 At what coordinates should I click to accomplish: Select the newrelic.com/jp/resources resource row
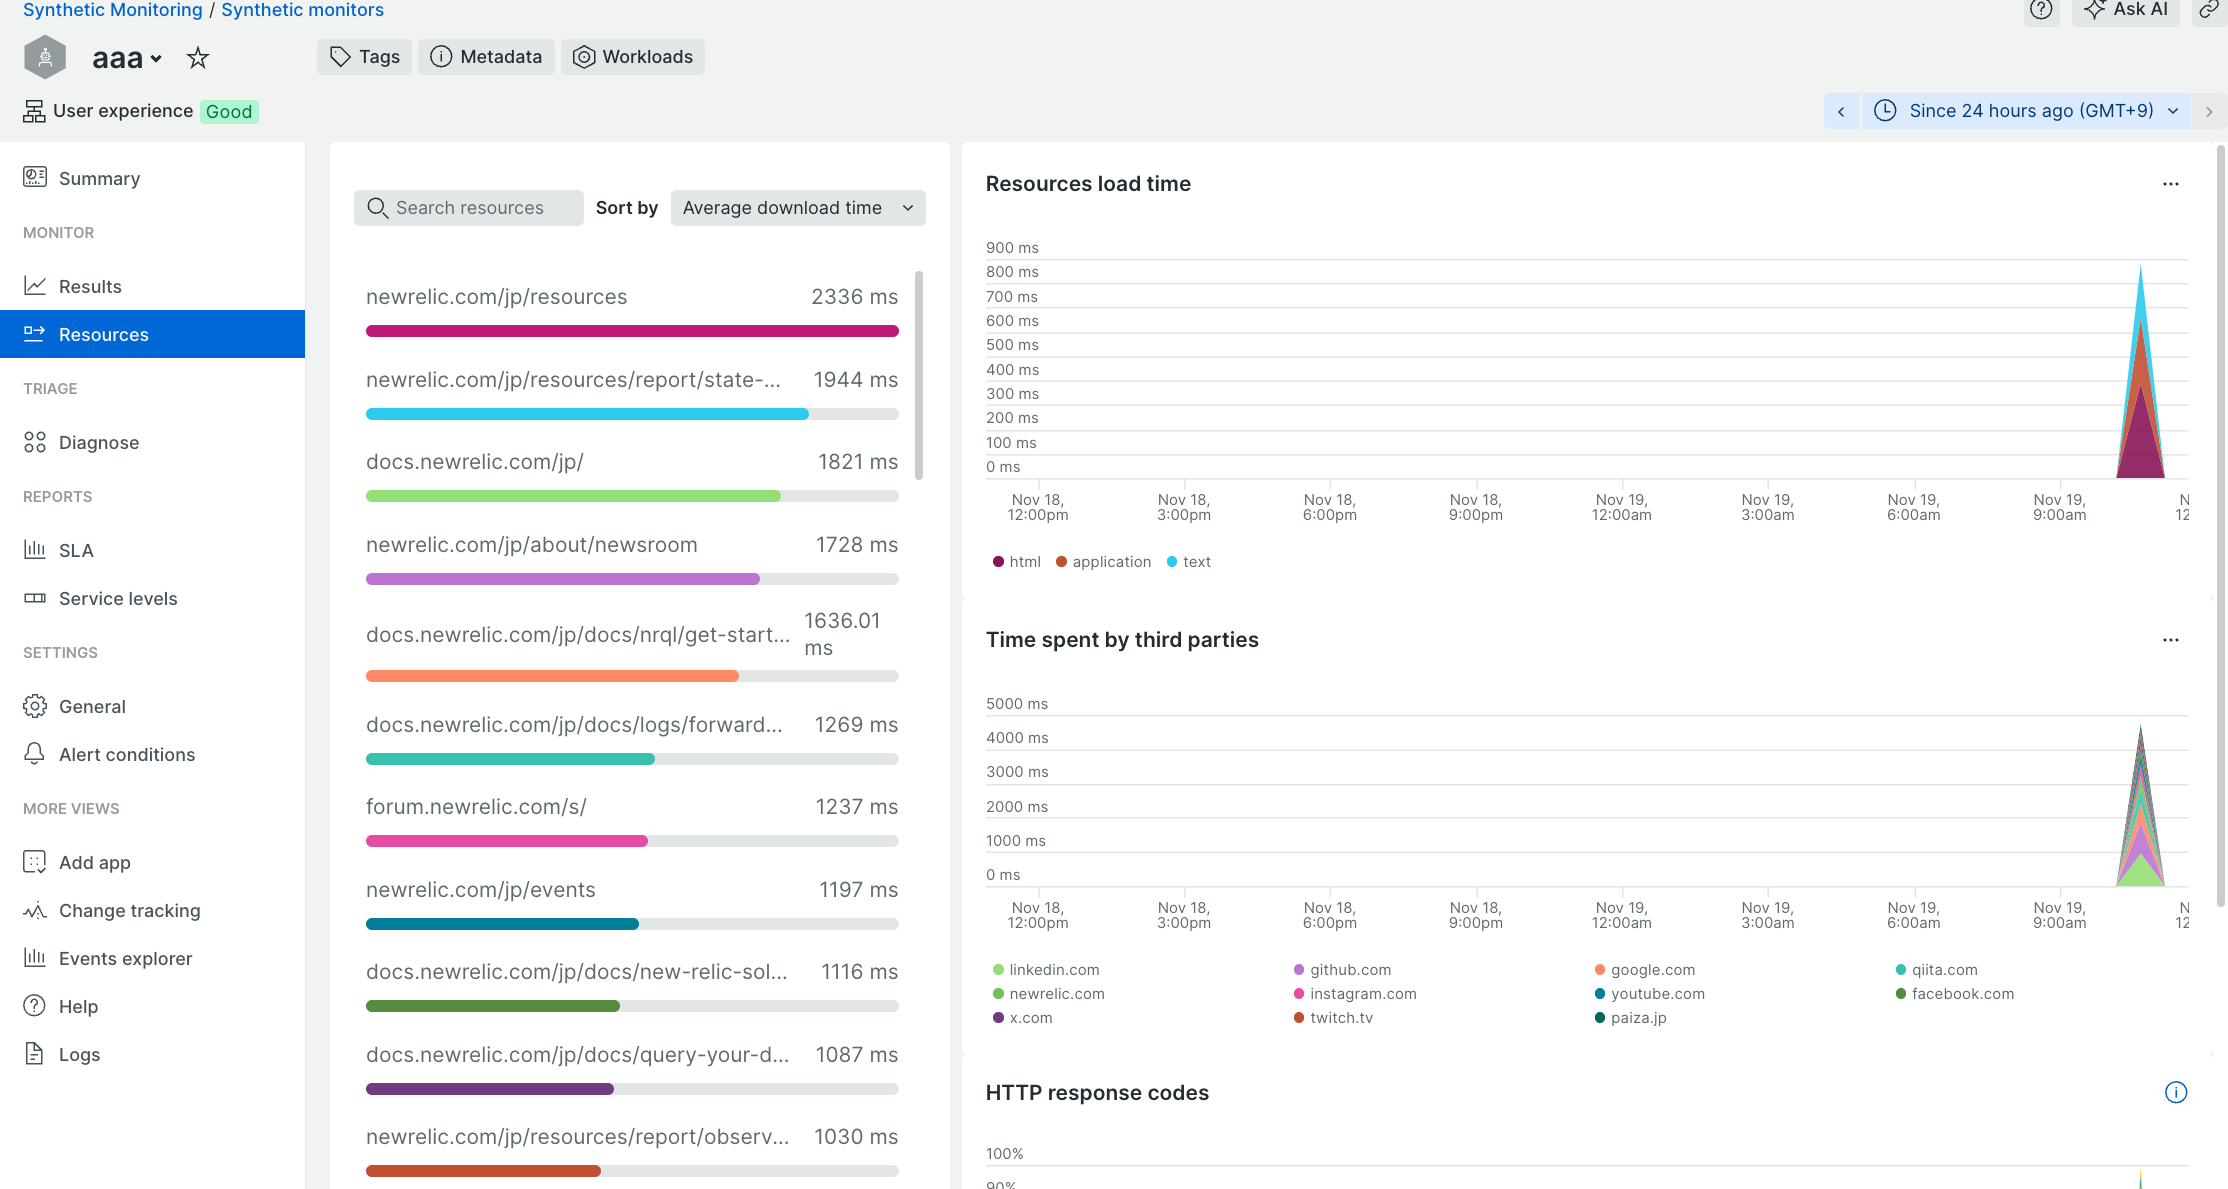tap(632, 311)
